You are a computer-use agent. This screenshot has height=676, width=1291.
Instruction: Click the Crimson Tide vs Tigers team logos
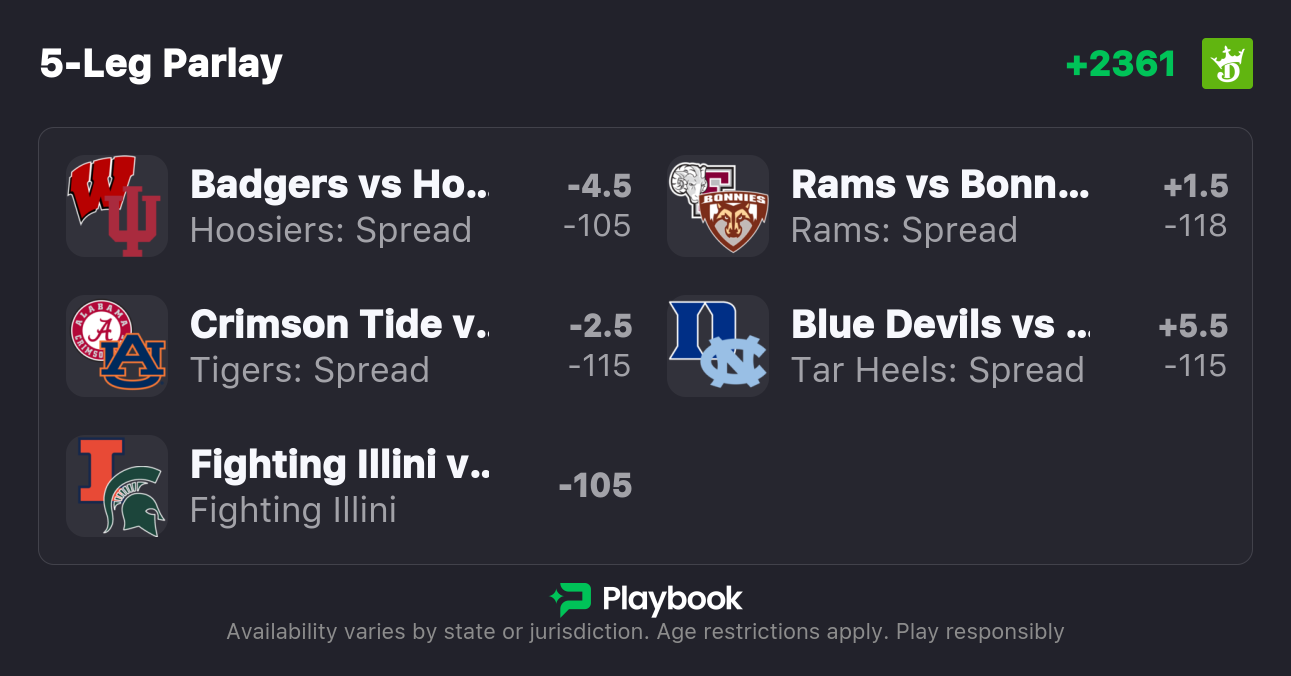[x=117, y=346]
